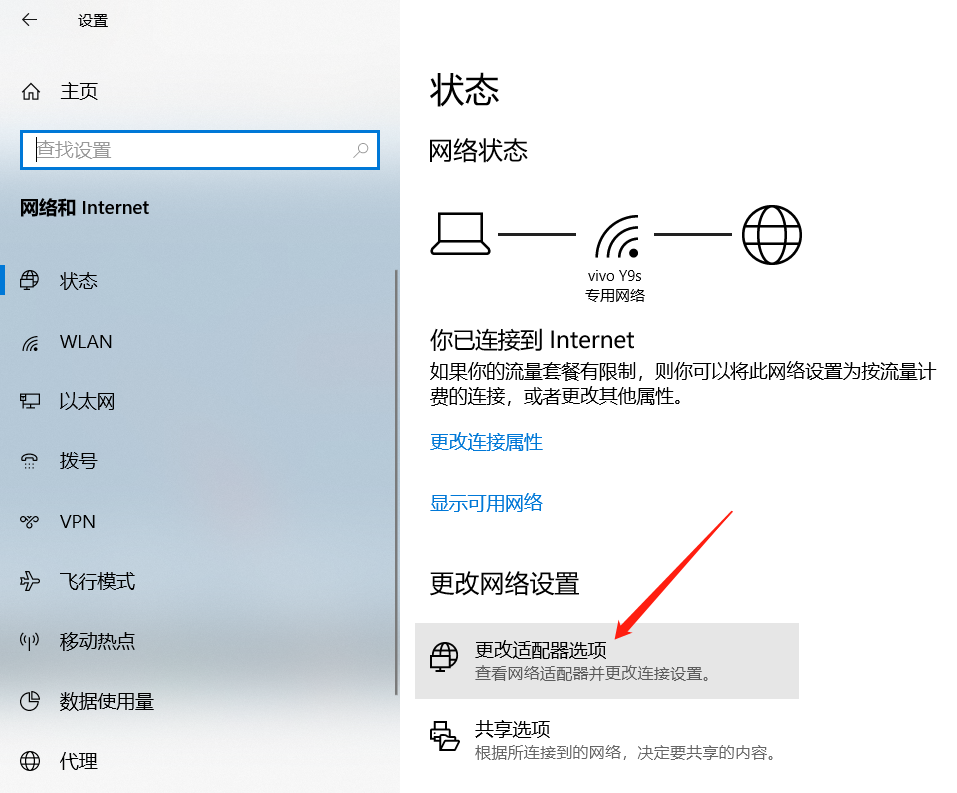Click 查看网络适配器并更改连接设置 description
The height and width of the screenshot is (793, 957).
[x=593, y=674]
